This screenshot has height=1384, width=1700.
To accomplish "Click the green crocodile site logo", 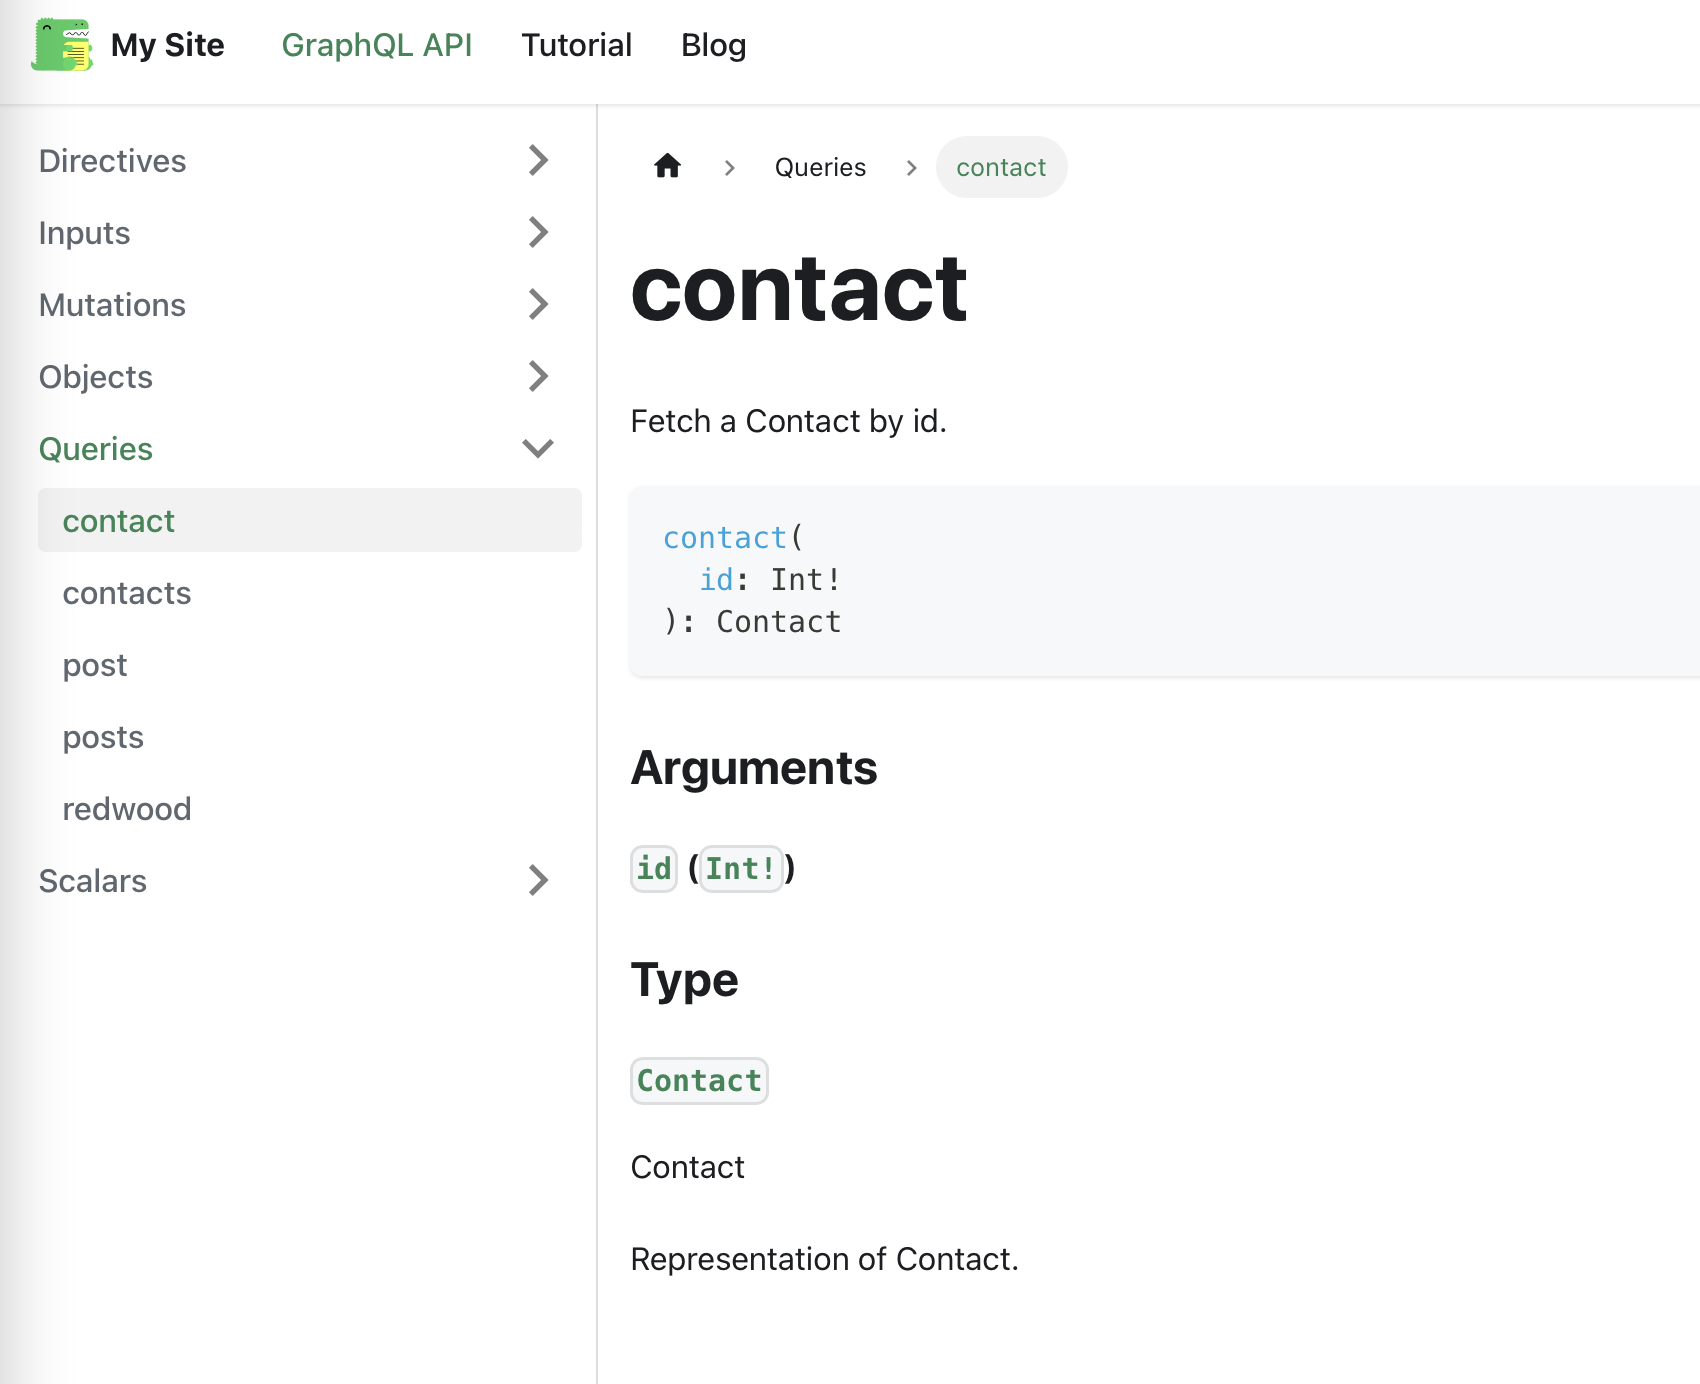I will coord(60,45).
